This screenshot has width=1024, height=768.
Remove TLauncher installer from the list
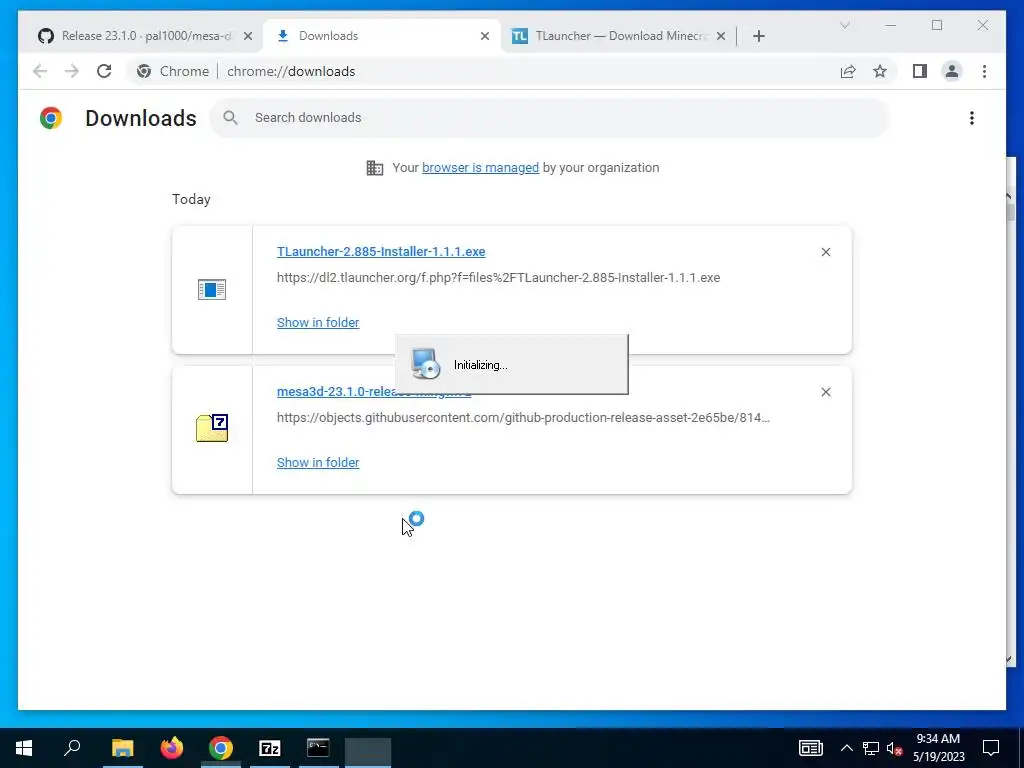point(825,252)
